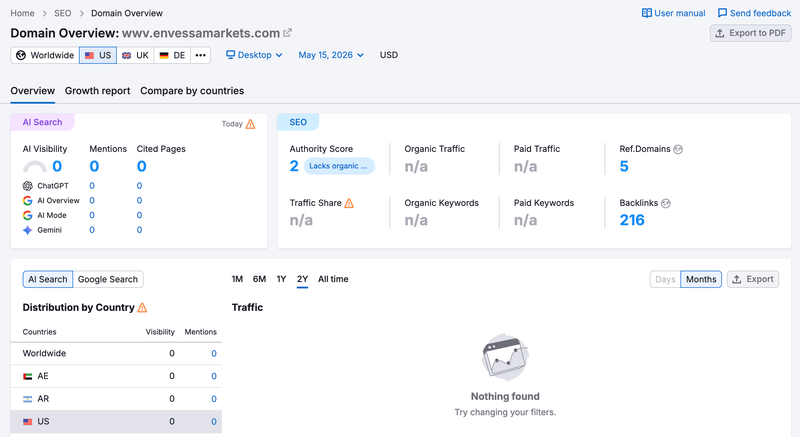Click the AI Visibility value 0
The width and height of the screenshot is (800, 437).
[57, 166]
